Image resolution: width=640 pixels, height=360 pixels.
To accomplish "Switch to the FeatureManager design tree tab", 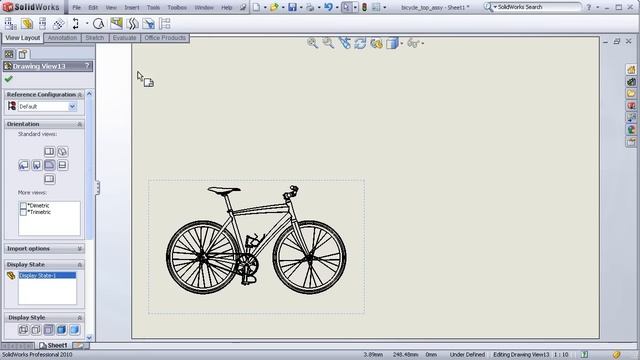I will point(9,54).
